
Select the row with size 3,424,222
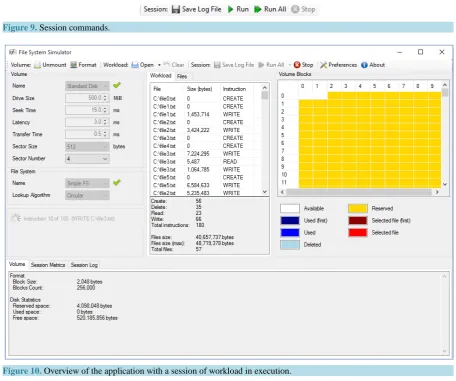(x=206, y=130)
